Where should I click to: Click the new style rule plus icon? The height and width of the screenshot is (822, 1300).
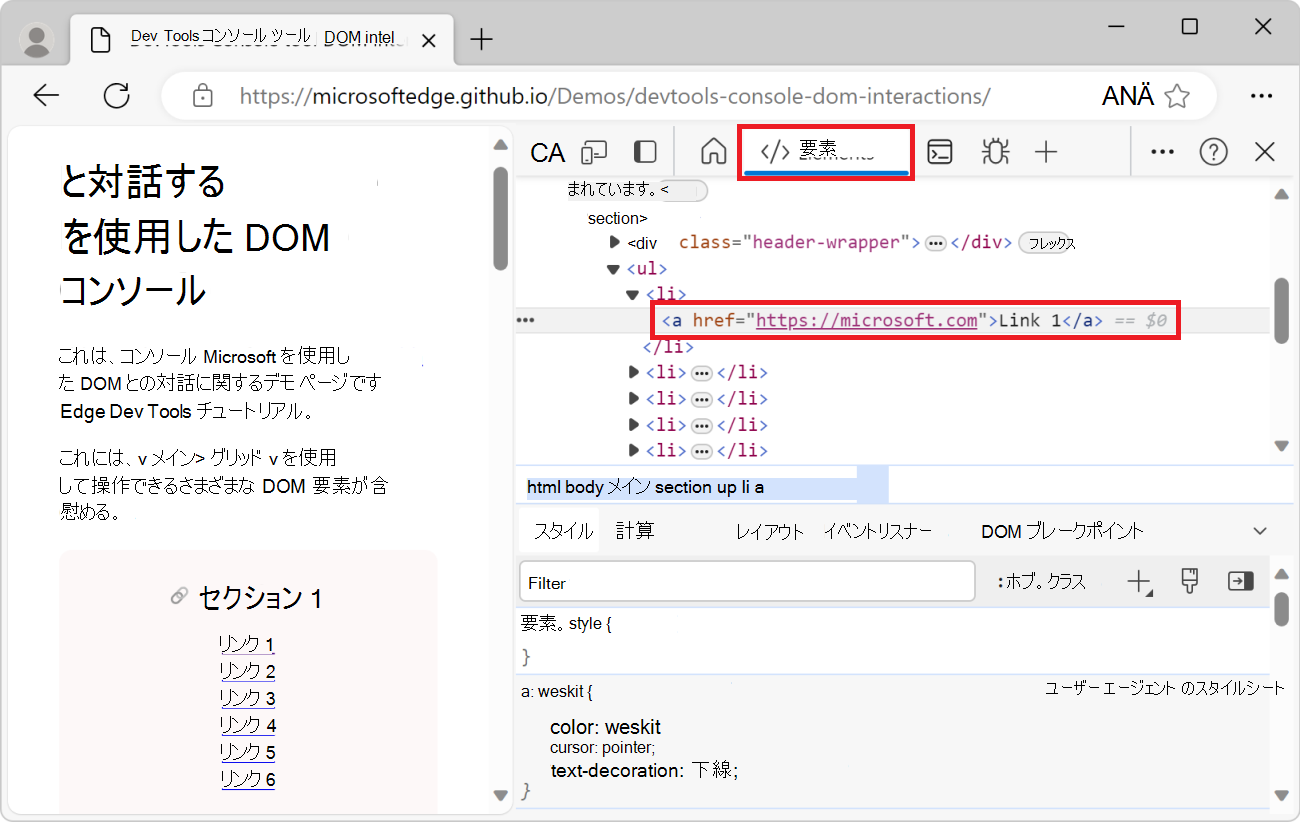1140,581
